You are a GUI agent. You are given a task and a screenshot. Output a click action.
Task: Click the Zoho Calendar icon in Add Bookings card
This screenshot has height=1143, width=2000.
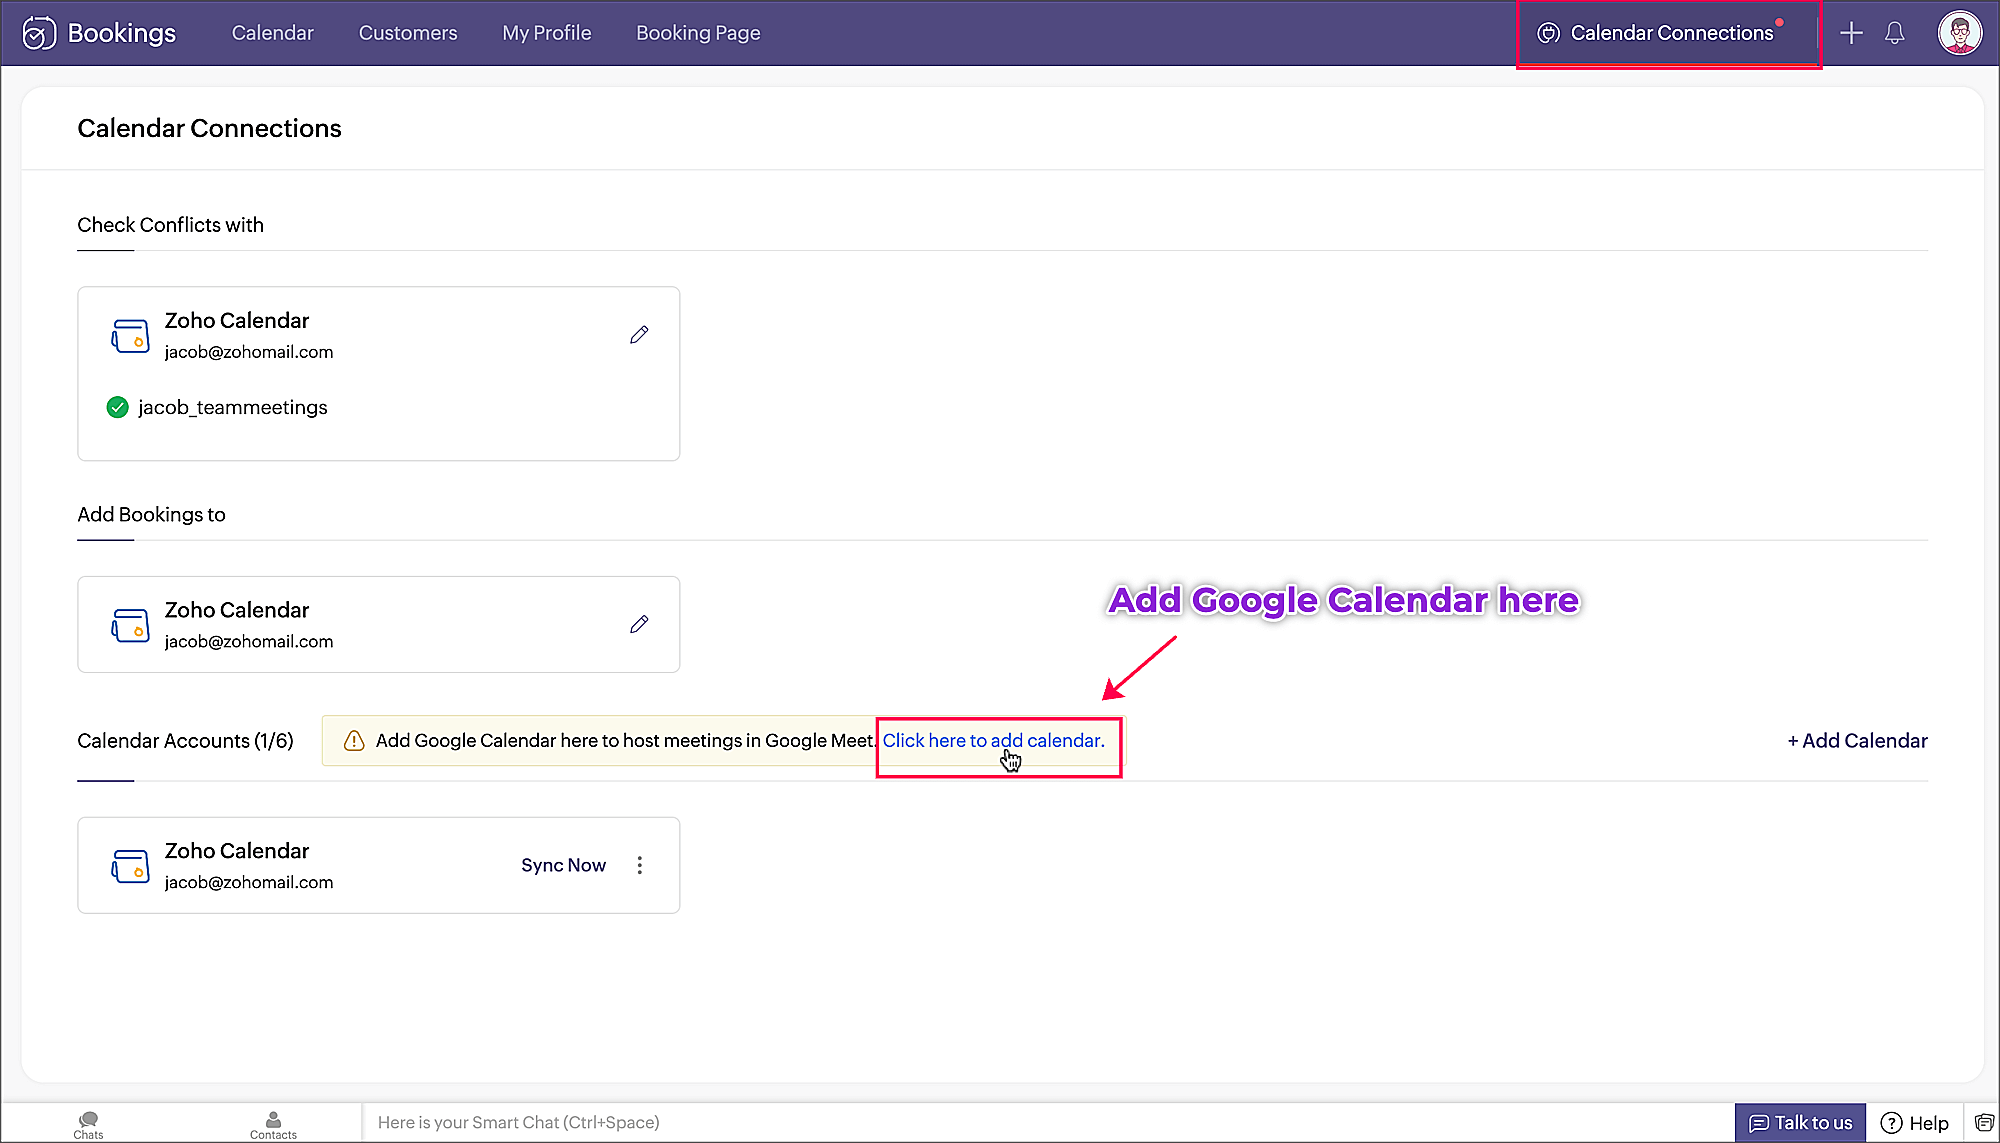130,625
